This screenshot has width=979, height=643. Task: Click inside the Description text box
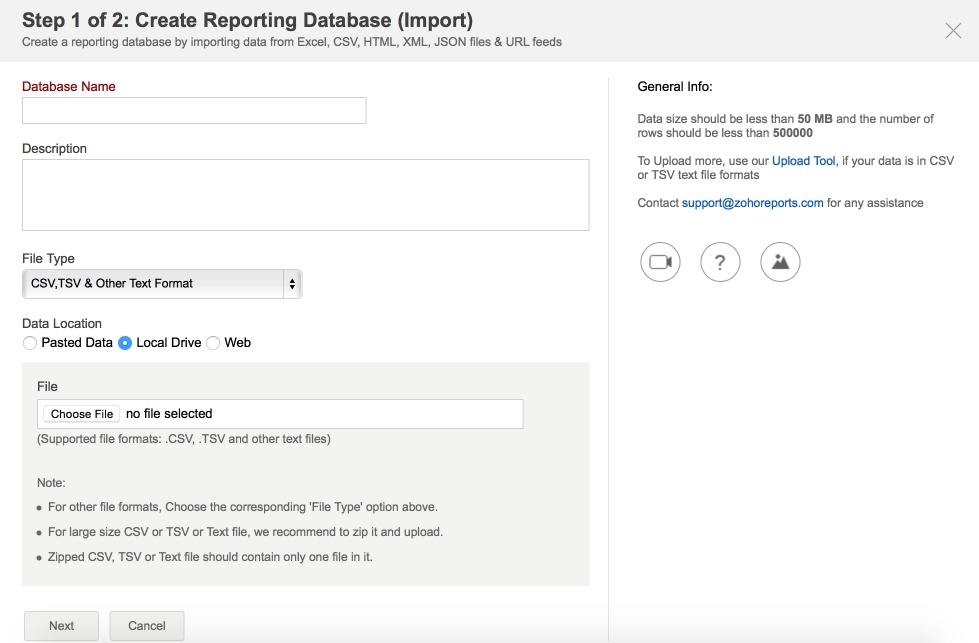pos(305,194)
